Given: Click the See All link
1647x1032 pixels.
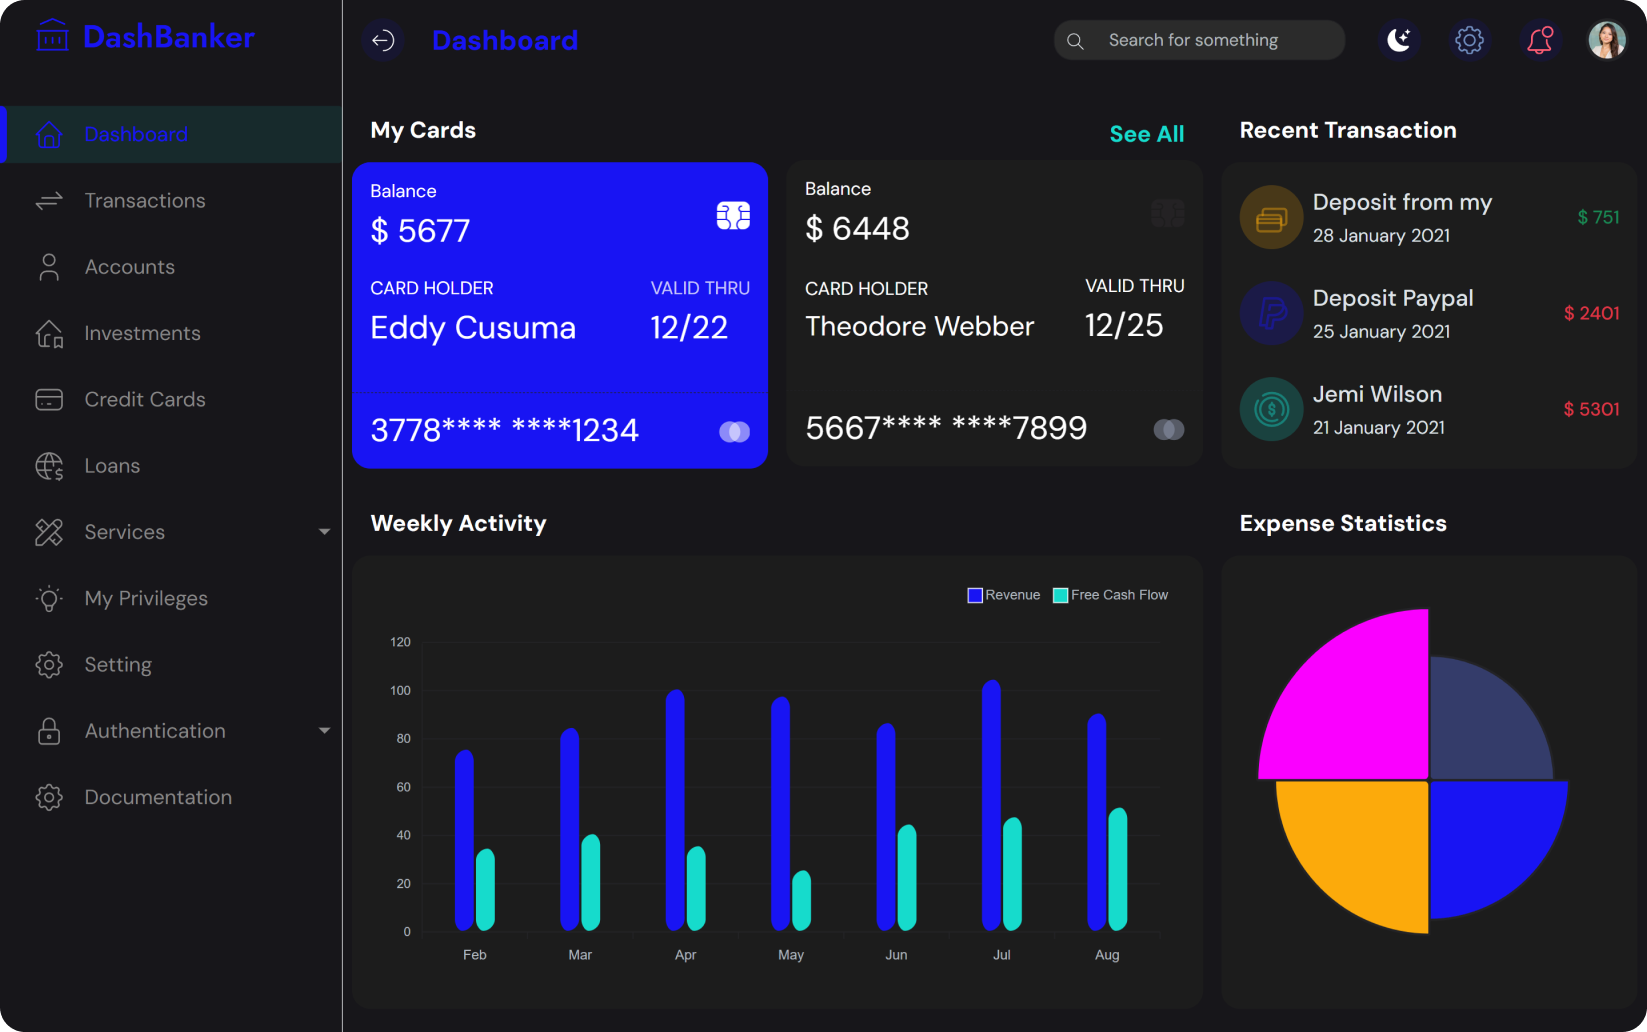Looking at the screenshot, I should [1146, 133].
